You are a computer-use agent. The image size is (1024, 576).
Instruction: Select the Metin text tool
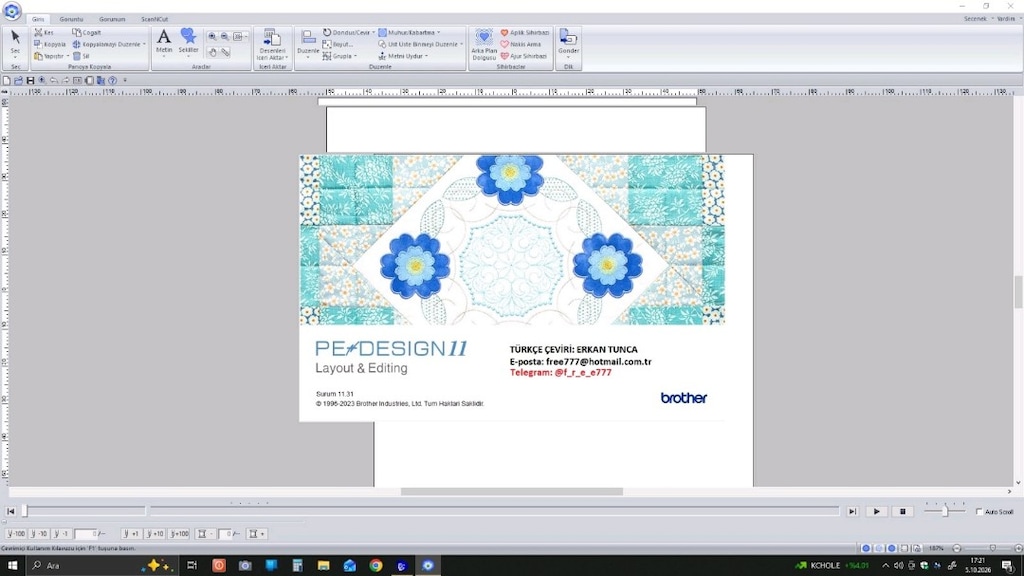[x=164, y=40]
